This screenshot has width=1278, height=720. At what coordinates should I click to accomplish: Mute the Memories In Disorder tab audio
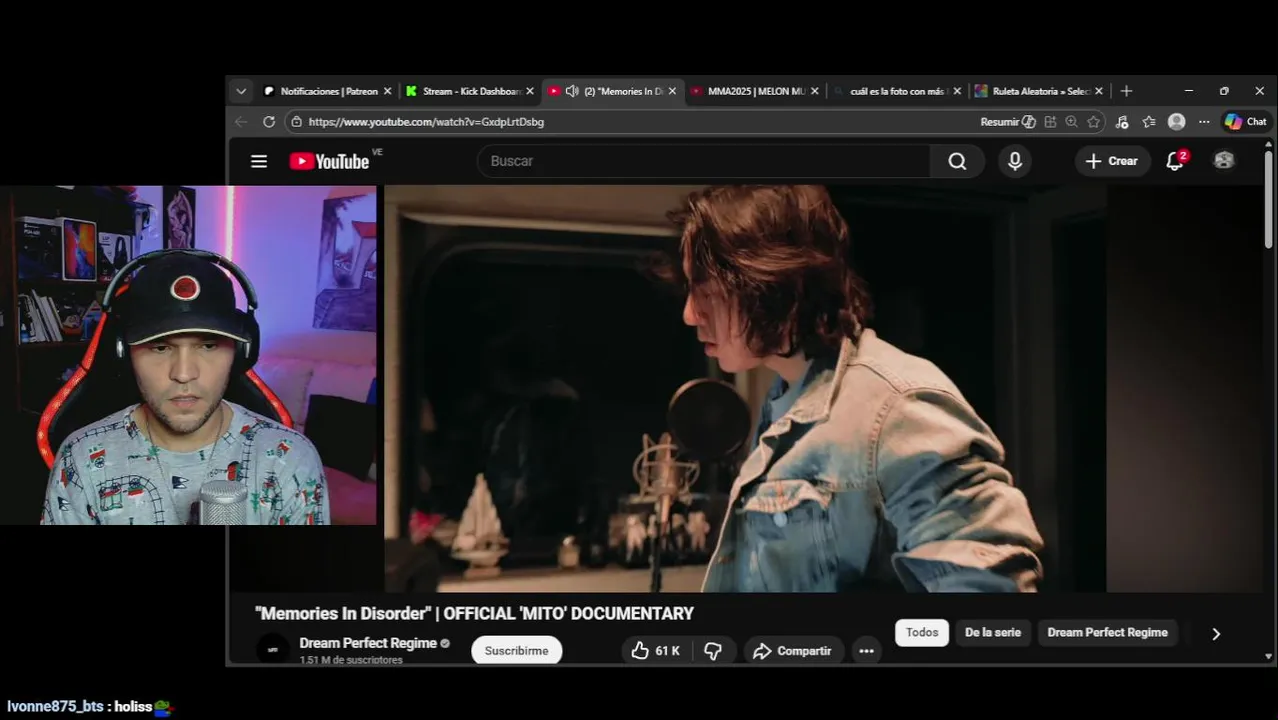[571, 91]
